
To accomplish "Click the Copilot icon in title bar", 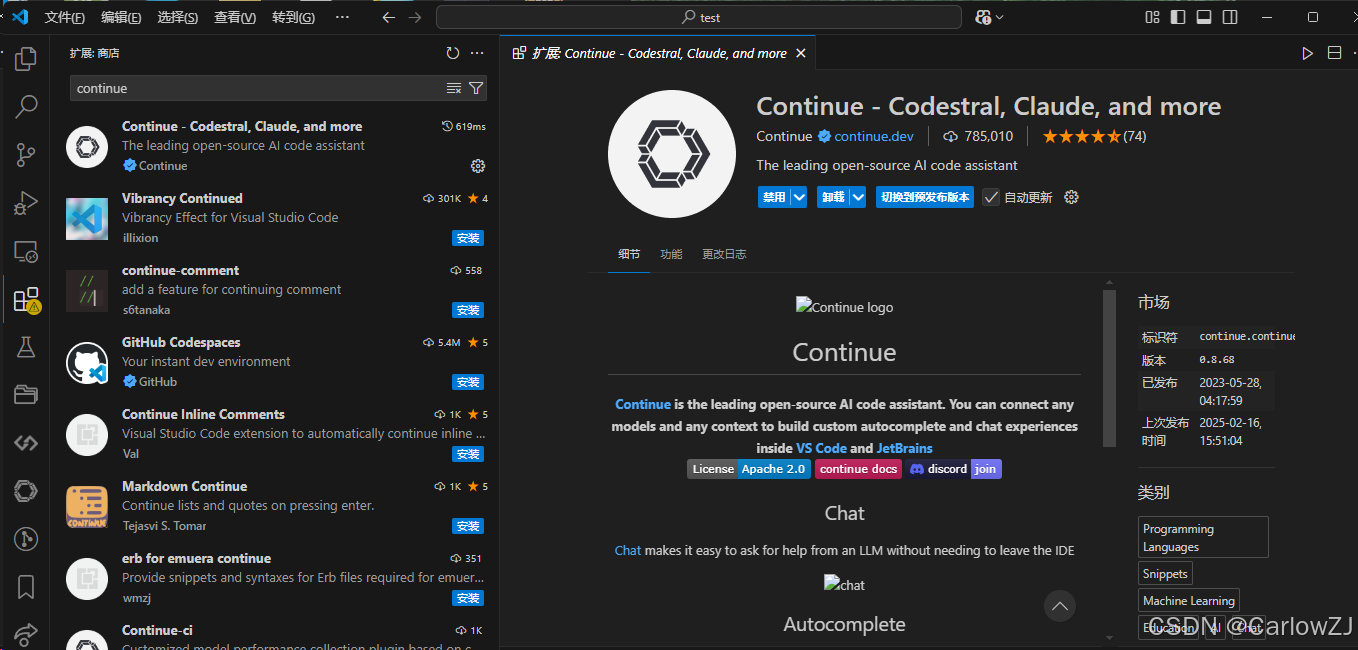I will [983, 17].
